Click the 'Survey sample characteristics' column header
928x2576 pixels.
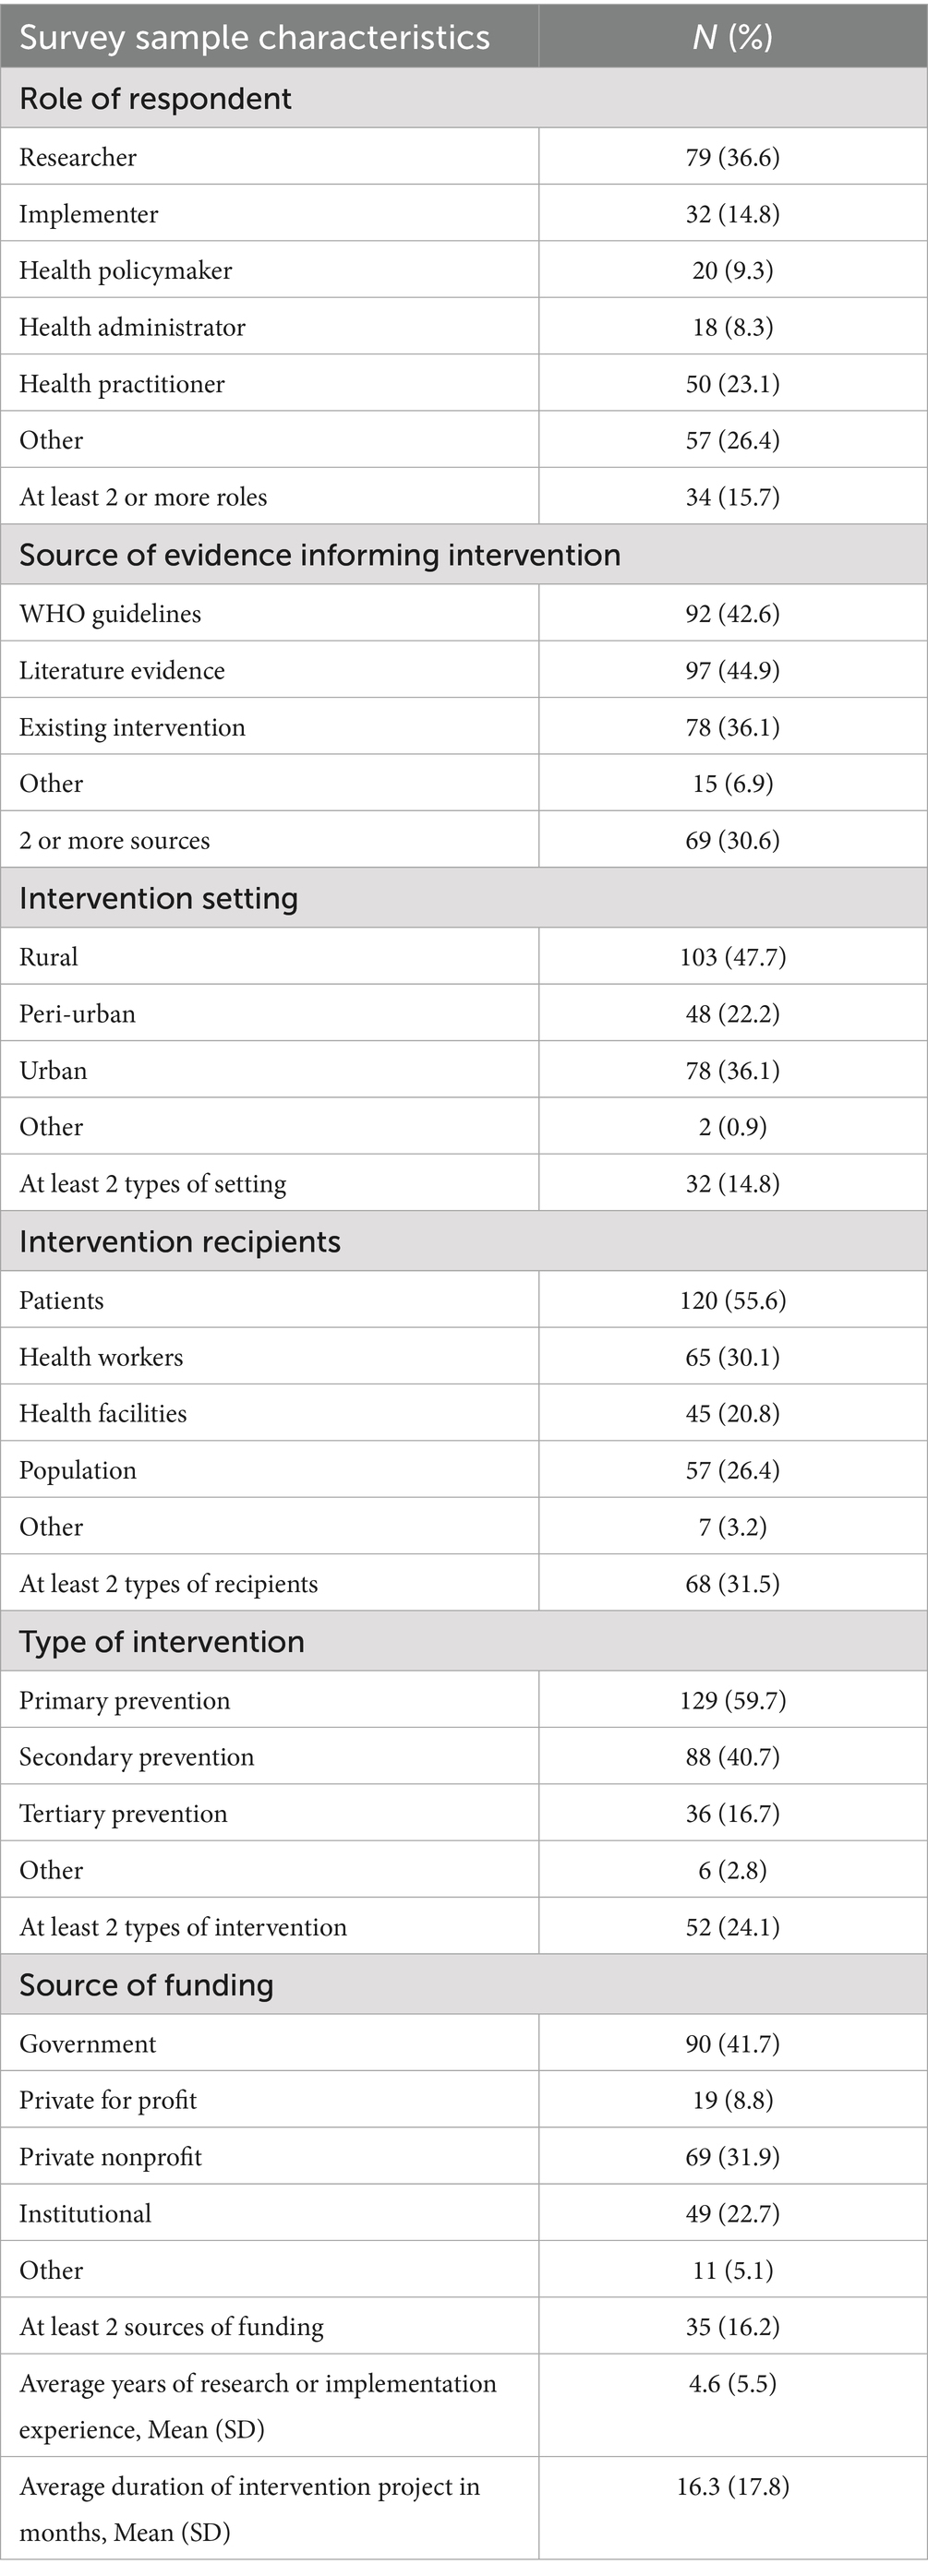(254, 37)
